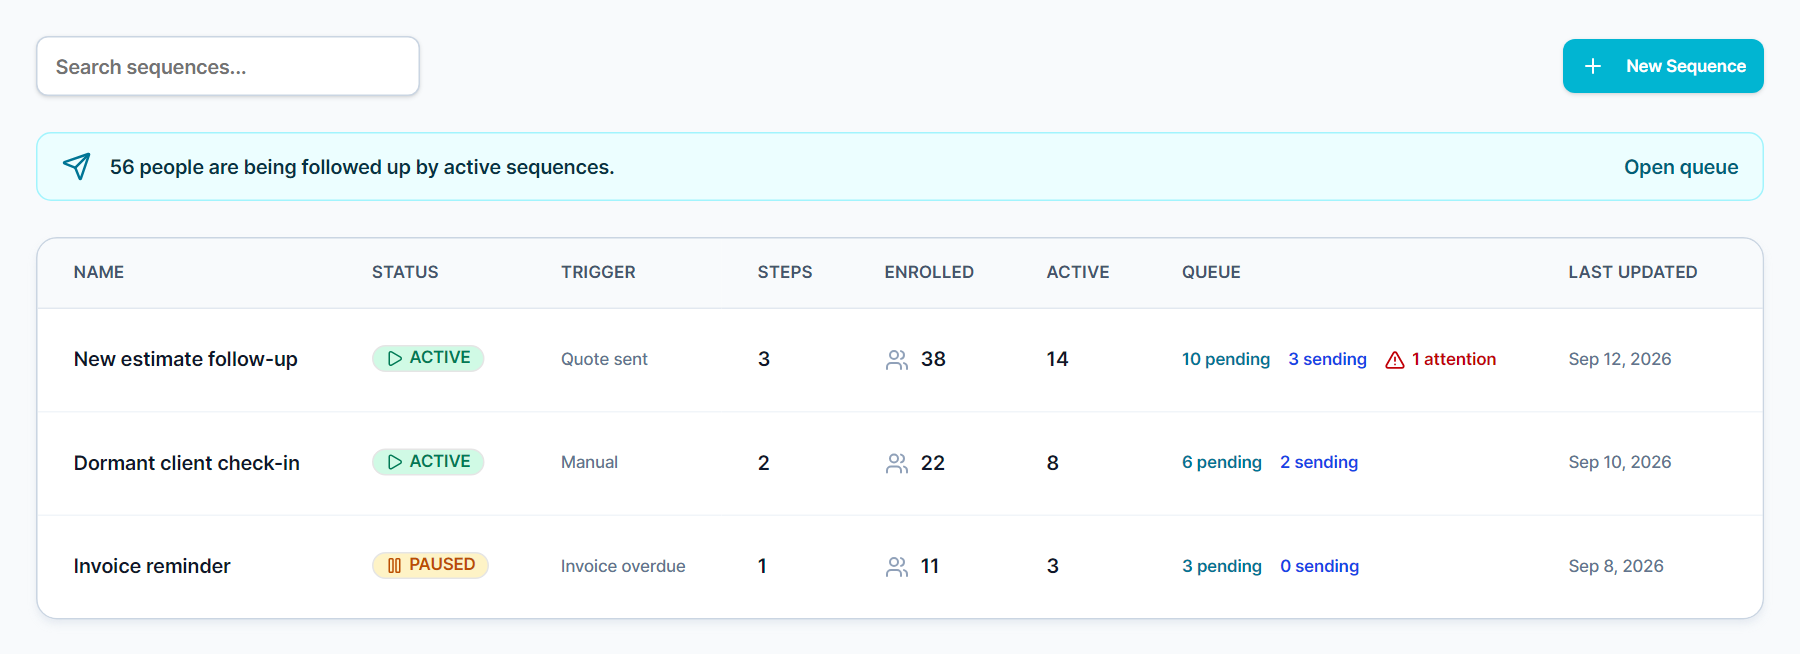Image resolution: width=1800 pixels, height=654 pixels.
Task: Click the paper plane icon in the banner
Action: (x=77, y=166)
